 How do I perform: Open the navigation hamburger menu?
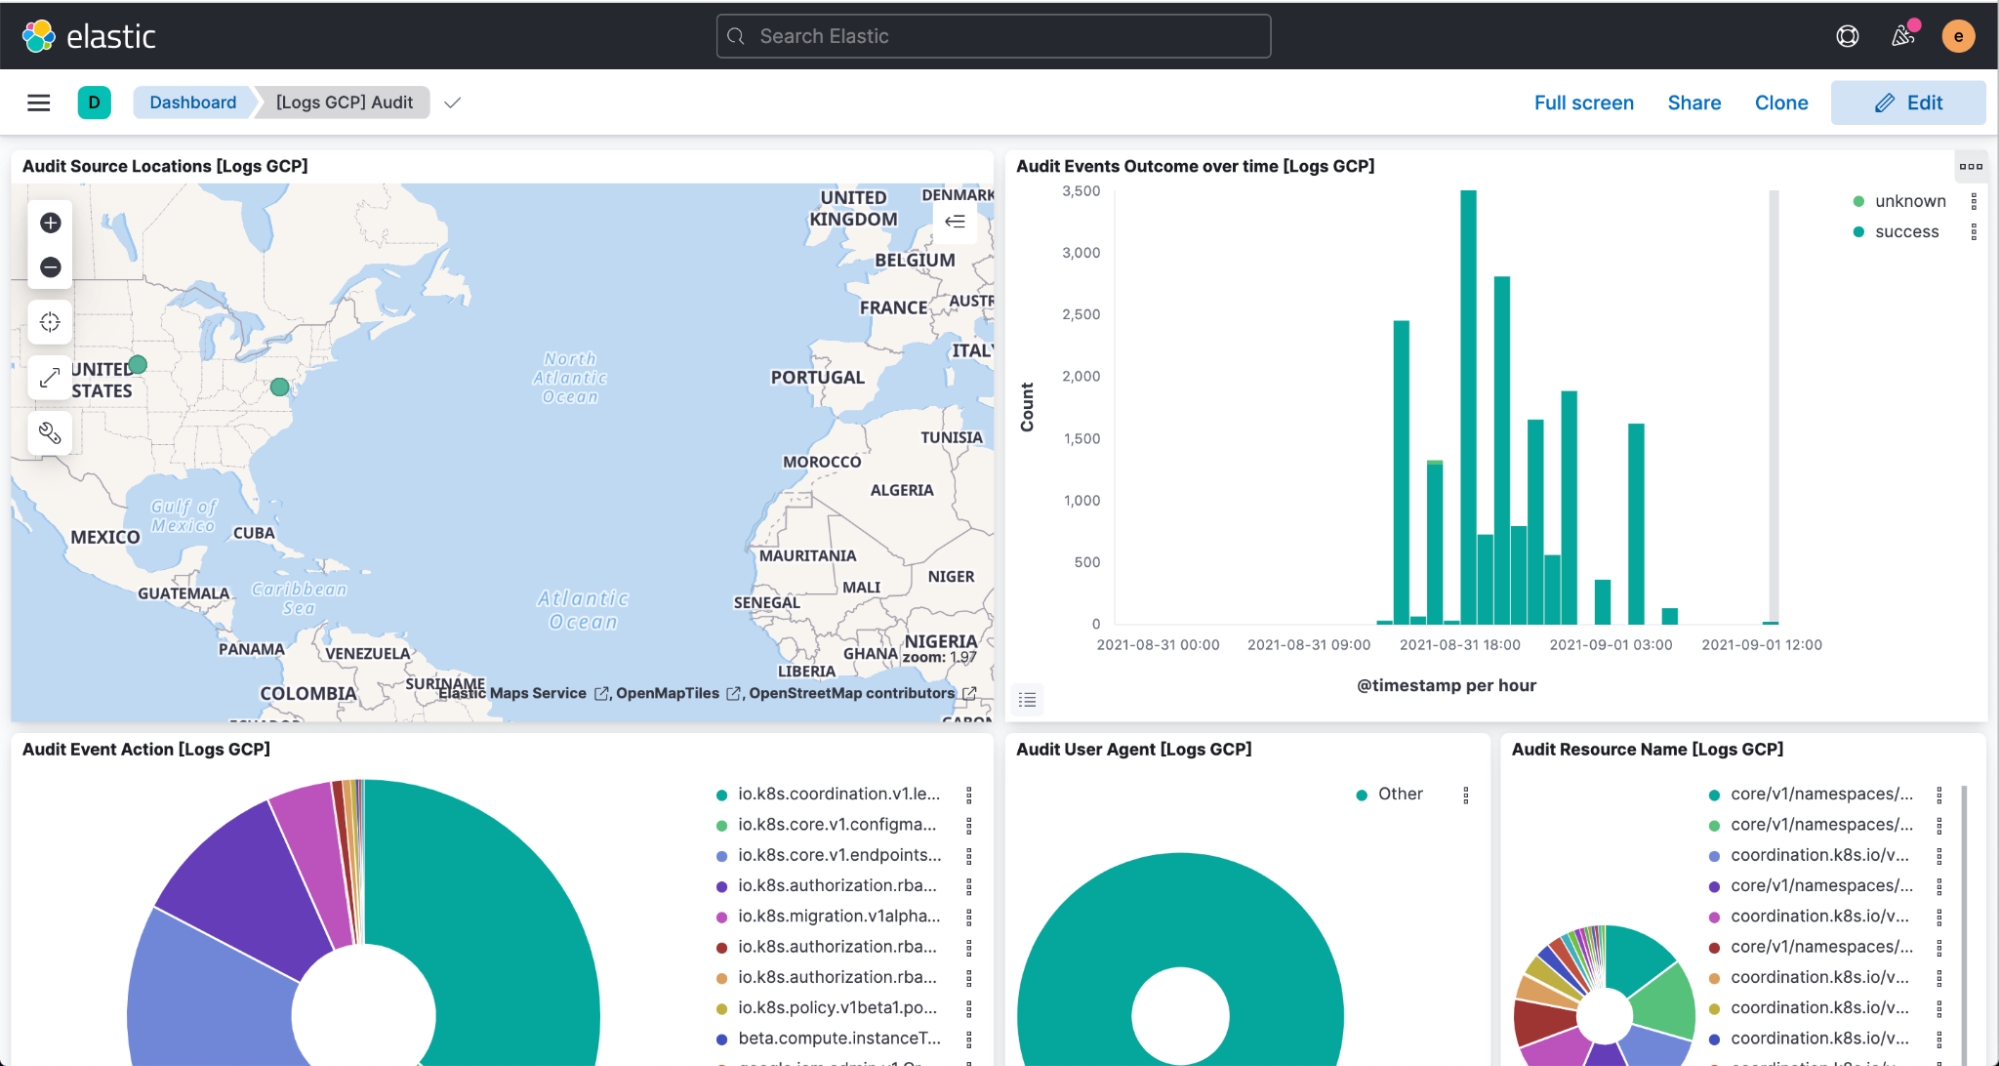click(x=38, y=102)
